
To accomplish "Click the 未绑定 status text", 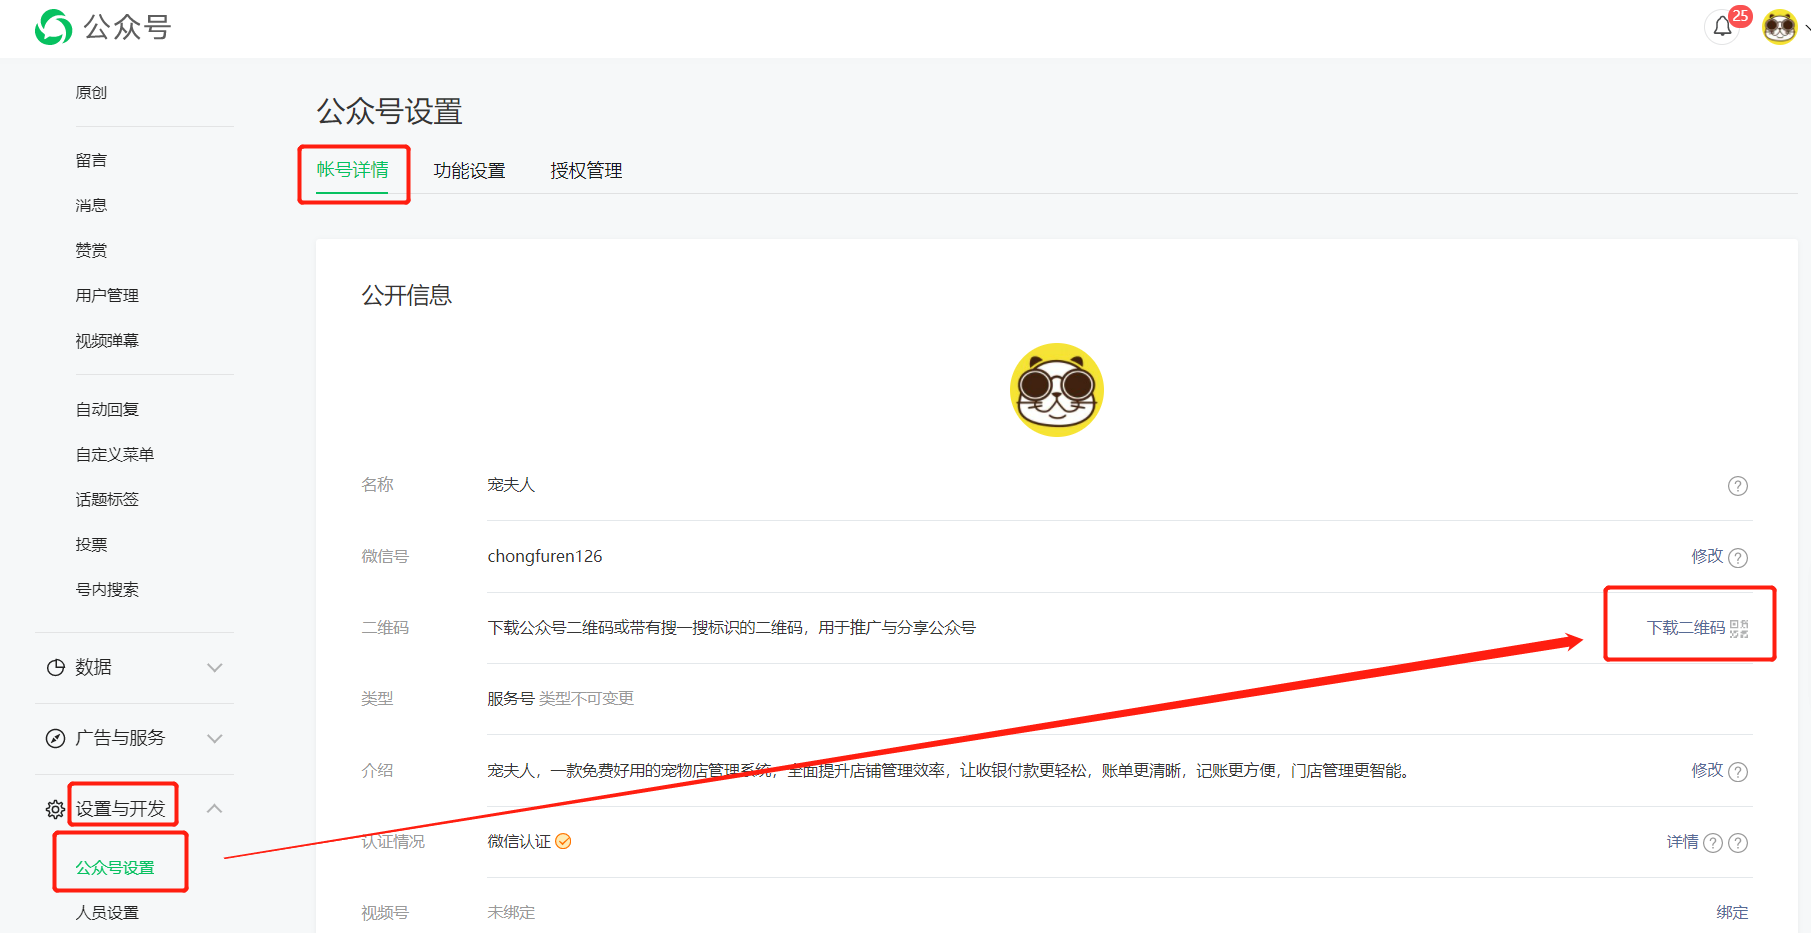I will click(x=511, y=912).
